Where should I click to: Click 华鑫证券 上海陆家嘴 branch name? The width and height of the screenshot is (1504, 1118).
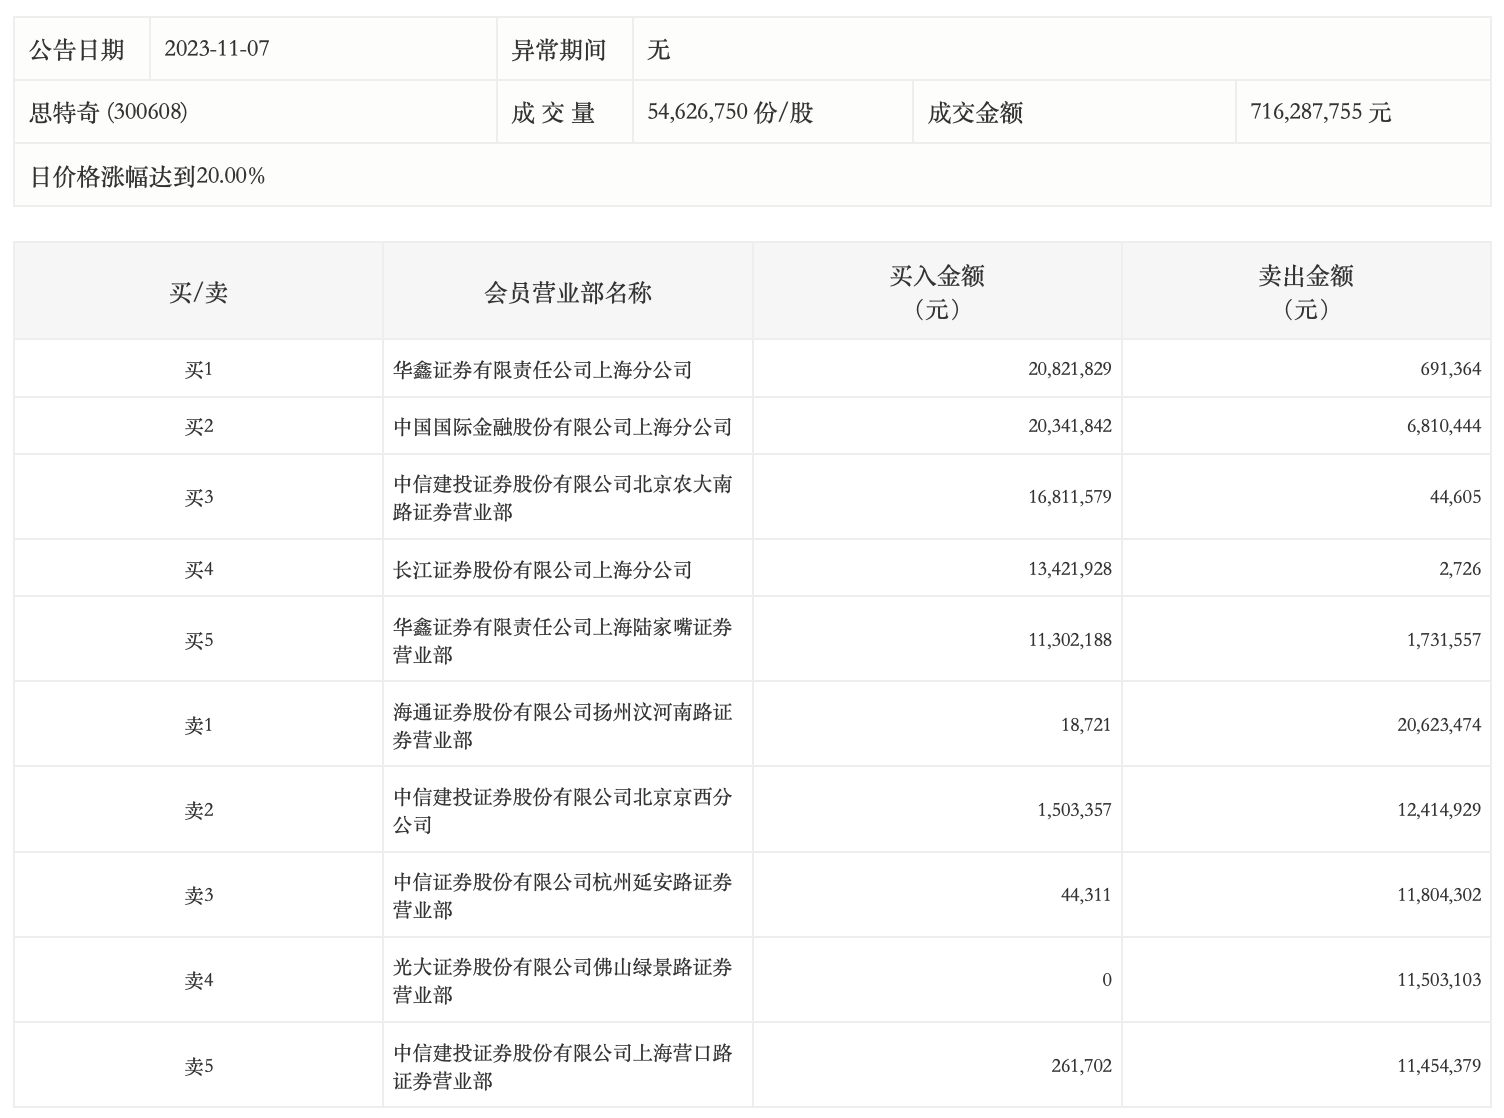pyautogui.click(x=563, y=640)
